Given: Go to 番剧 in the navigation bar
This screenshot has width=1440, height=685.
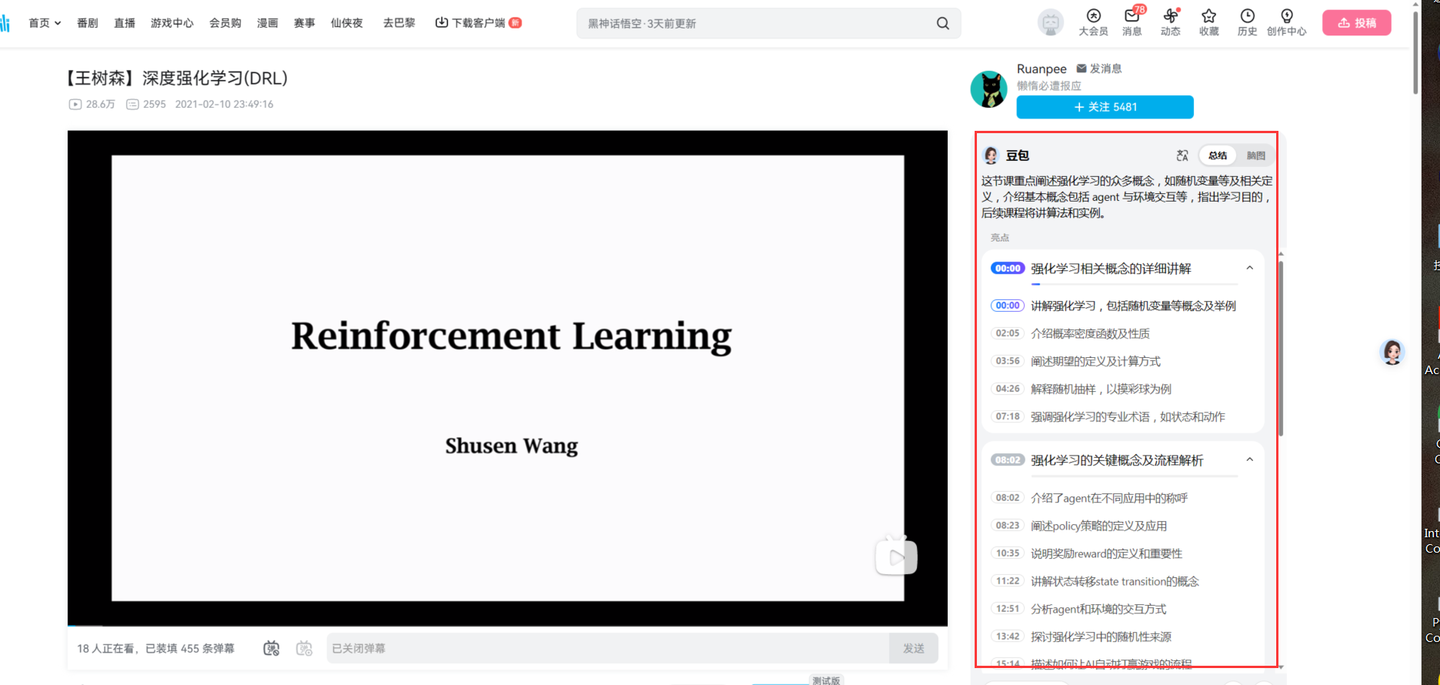Looking at the screenshot, I should [88, 23].
